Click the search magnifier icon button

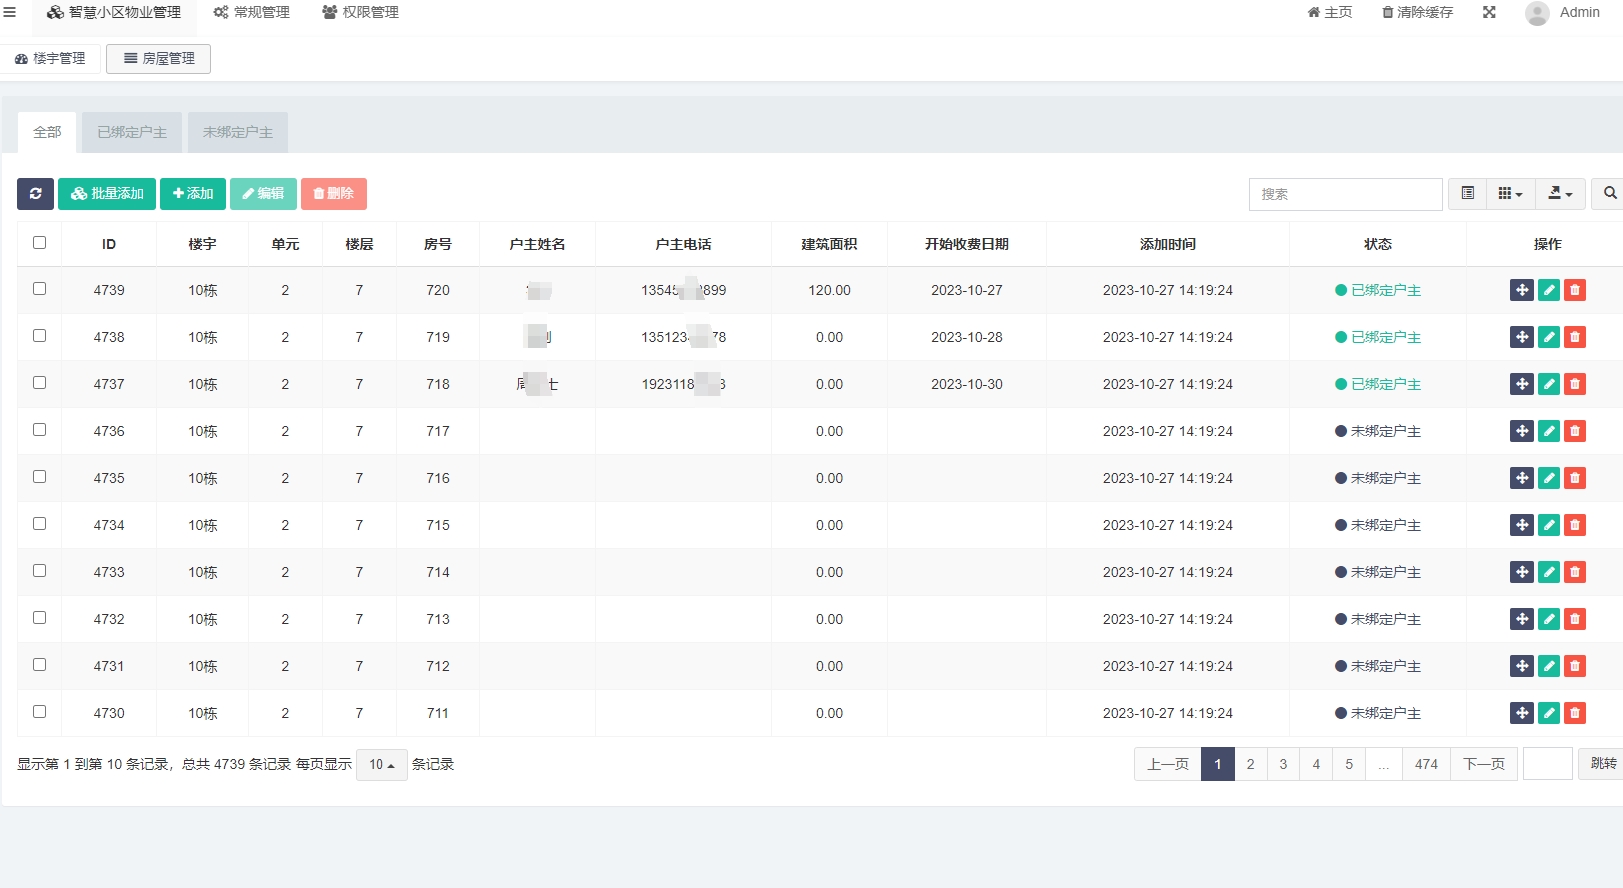coord(1609,194)
